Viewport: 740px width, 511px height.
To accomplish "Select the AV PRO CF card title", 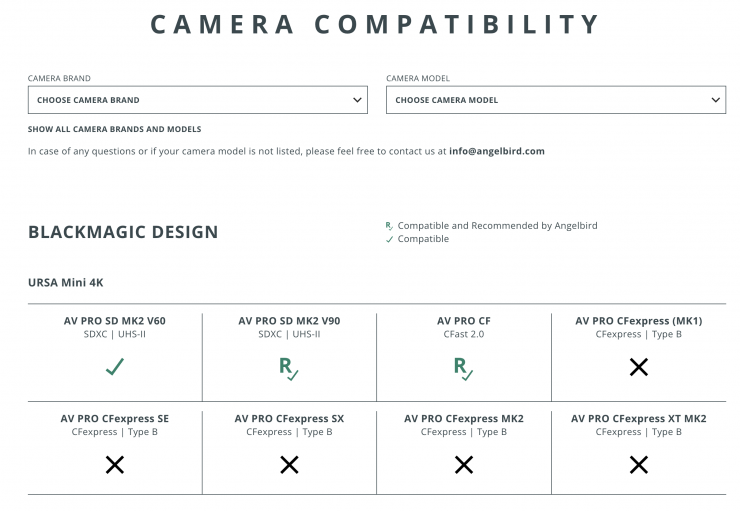I will pyautogui.click(x=464, y=321).
